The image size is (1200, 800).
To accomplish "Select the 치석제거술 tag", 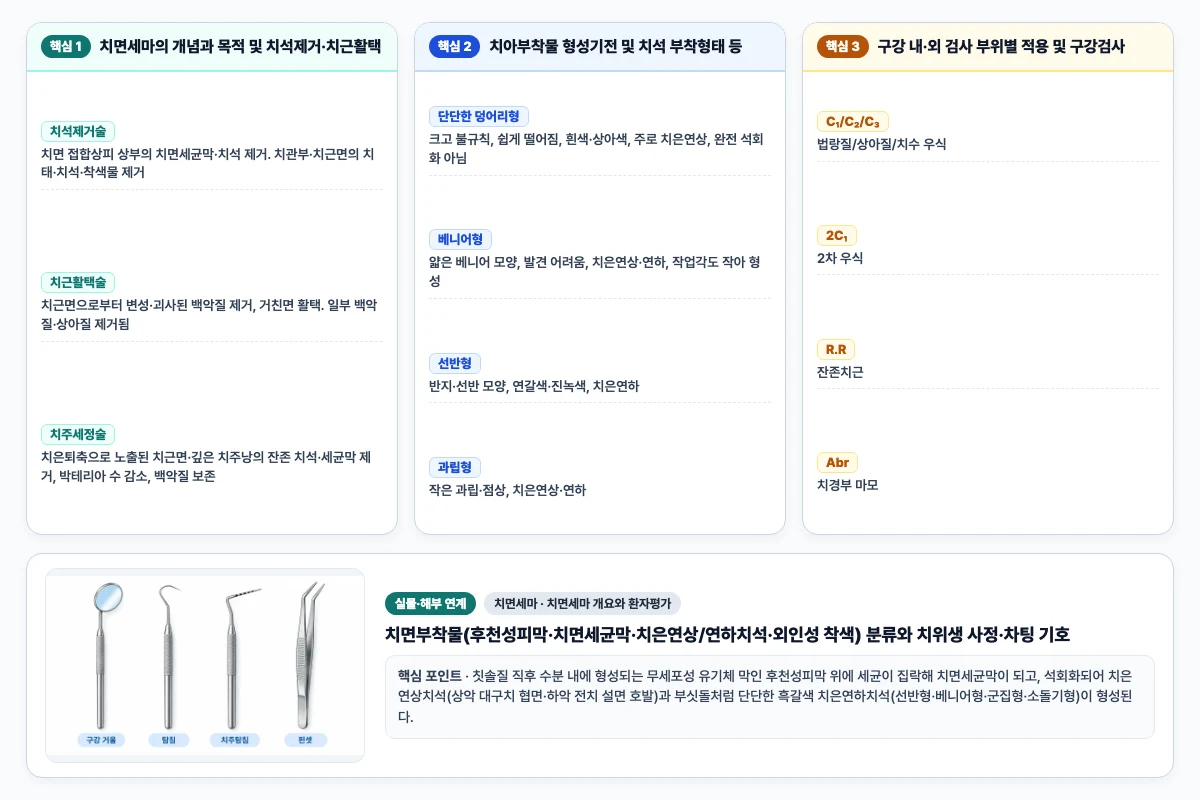I will tap(78, 131).
